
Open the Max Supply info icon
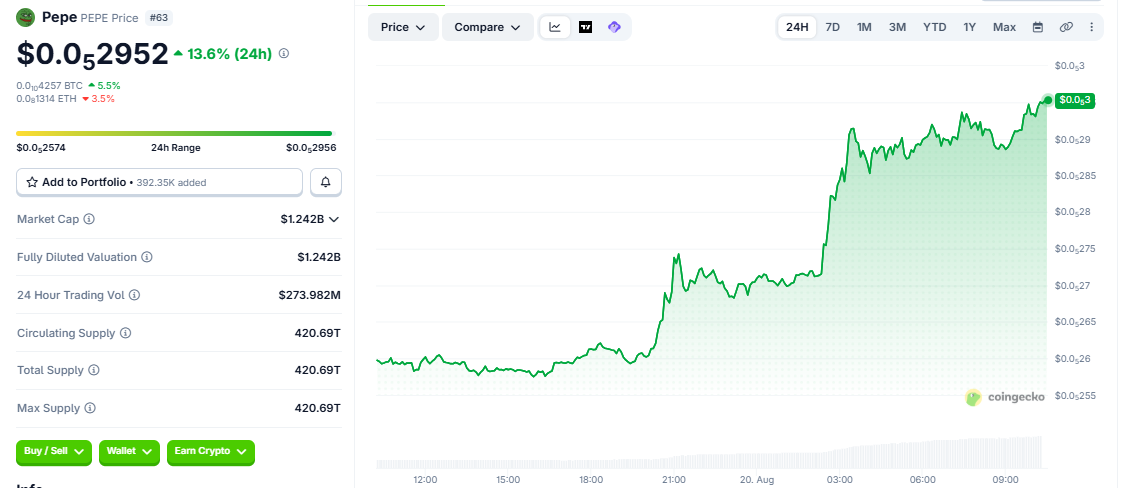[x=90, y=408]
